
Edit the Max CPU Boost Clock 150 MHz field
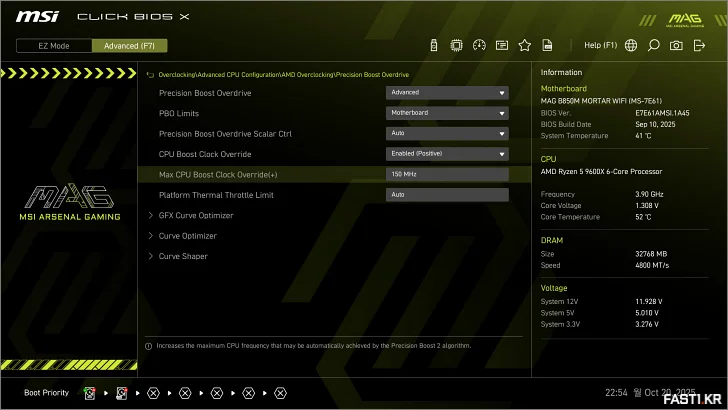[x=447, y=175]
